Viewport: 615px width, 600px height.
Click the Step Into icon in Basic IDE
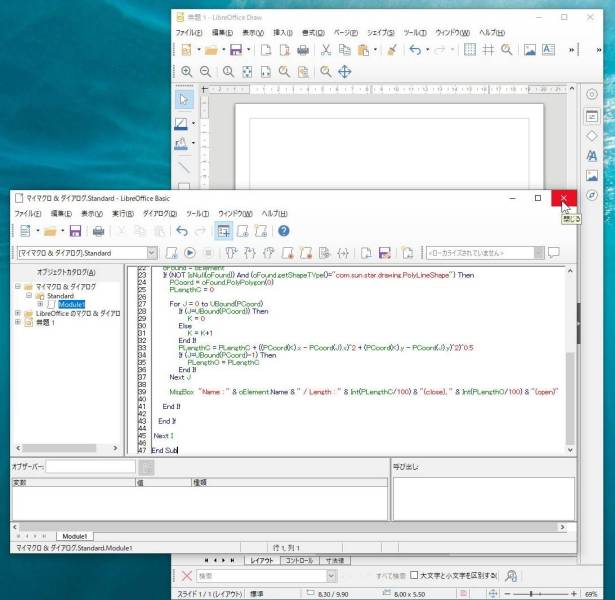pos(250,253)
